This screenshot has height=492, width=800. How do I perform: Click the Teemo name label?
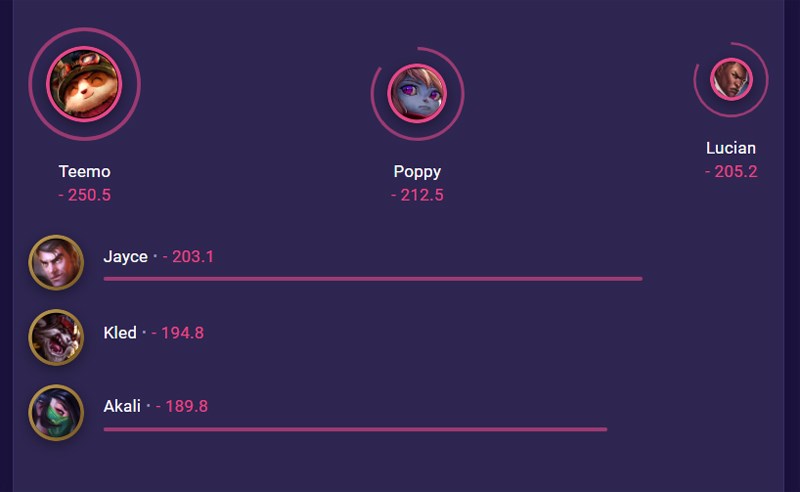pos(84,171)
